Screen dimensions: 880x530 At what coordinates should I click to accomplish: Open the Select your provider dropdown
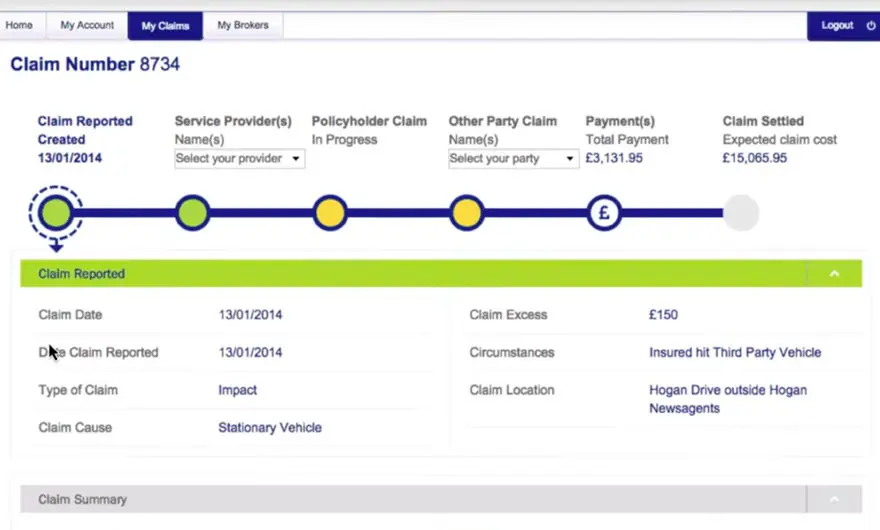point(239,159)
